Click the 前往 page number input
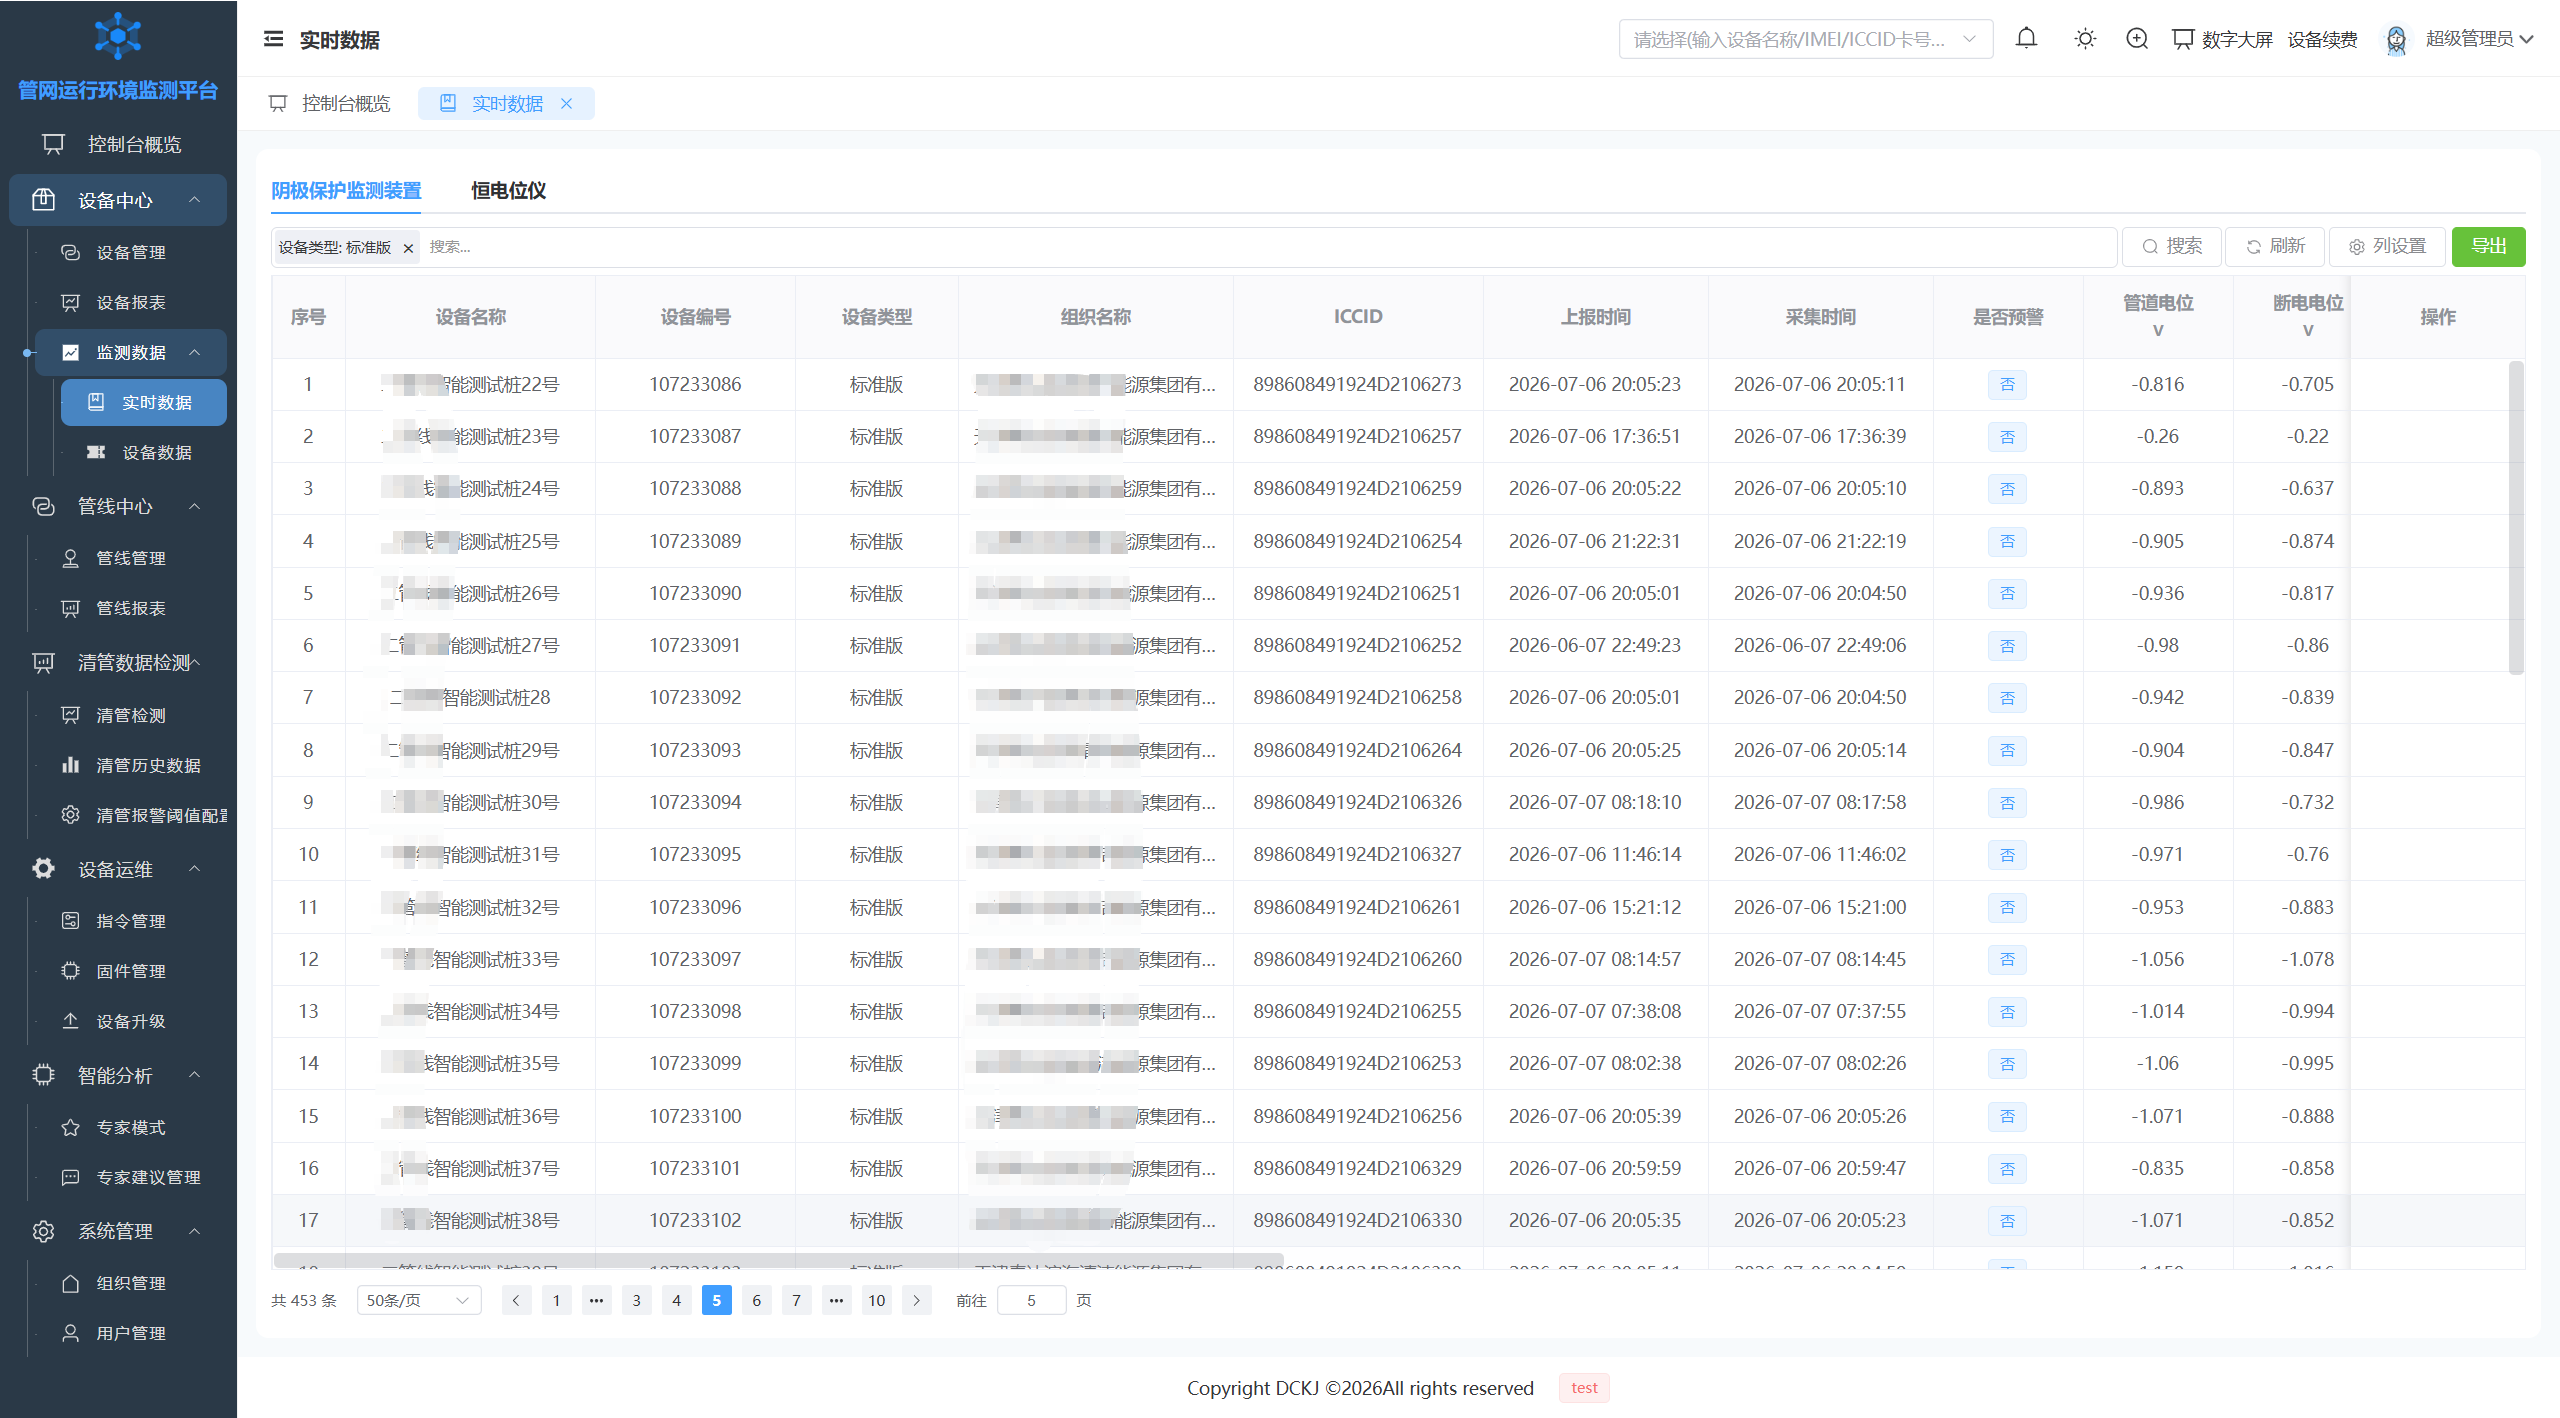 1031,1300
